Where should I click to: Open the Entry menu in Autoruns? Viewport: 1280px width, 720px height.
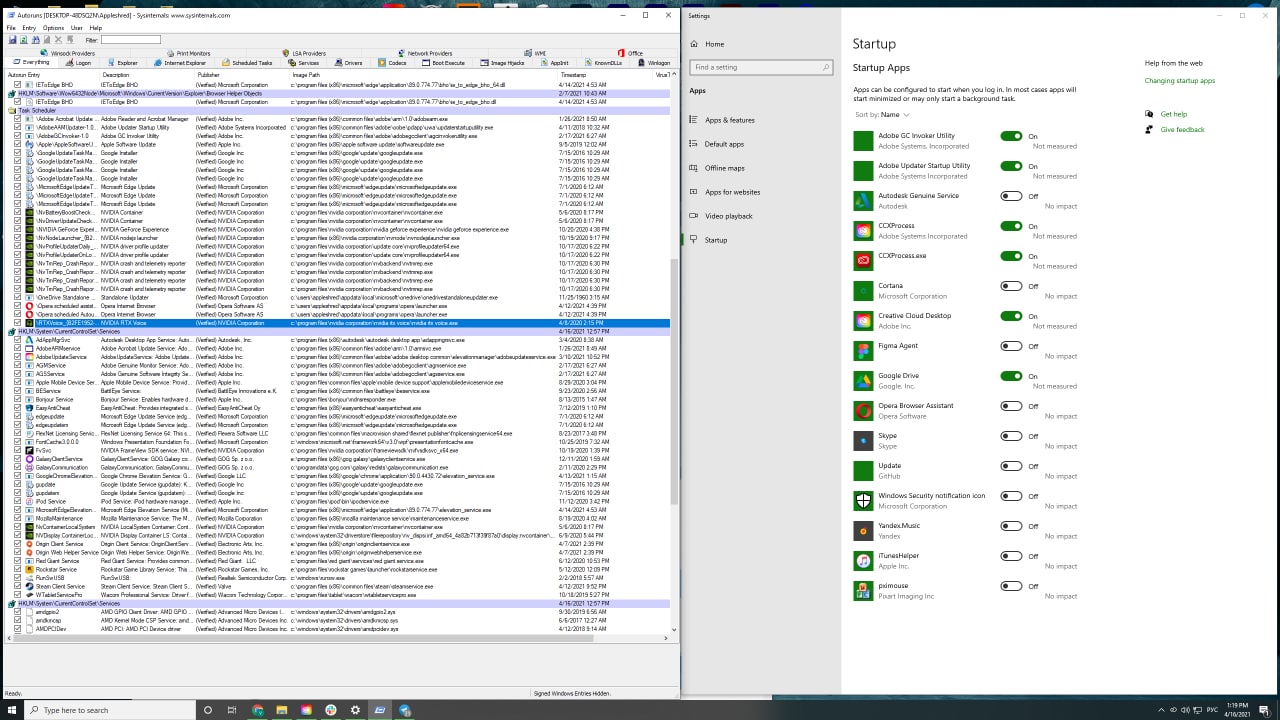coord(30,28)
